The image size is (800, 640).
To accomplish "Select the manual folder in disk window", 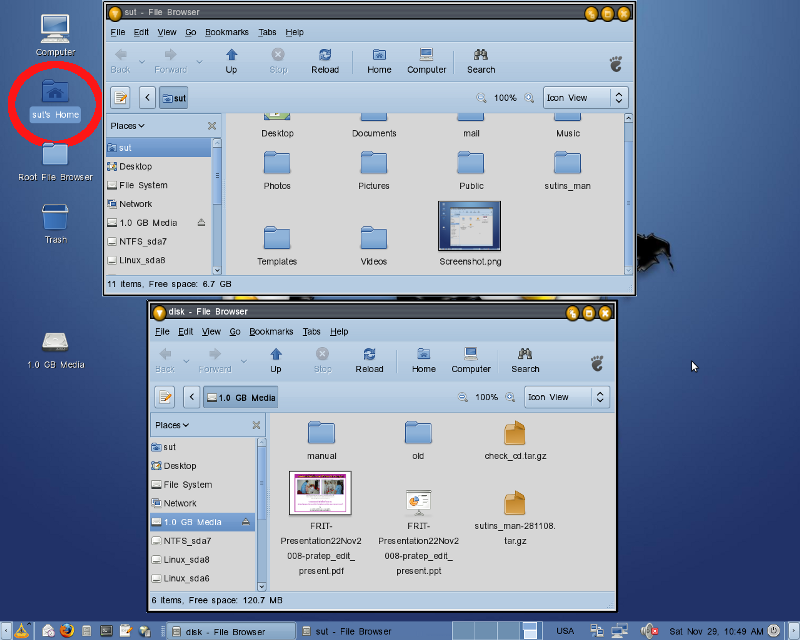I will [x=321, y=433].
